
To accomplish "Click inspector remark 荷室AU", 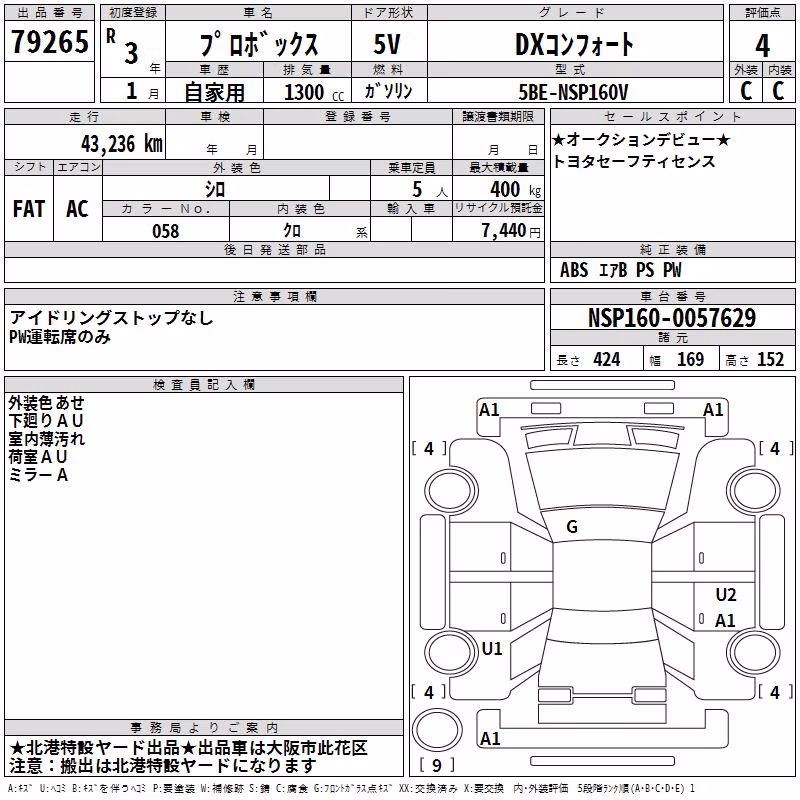I will [38, 457].
